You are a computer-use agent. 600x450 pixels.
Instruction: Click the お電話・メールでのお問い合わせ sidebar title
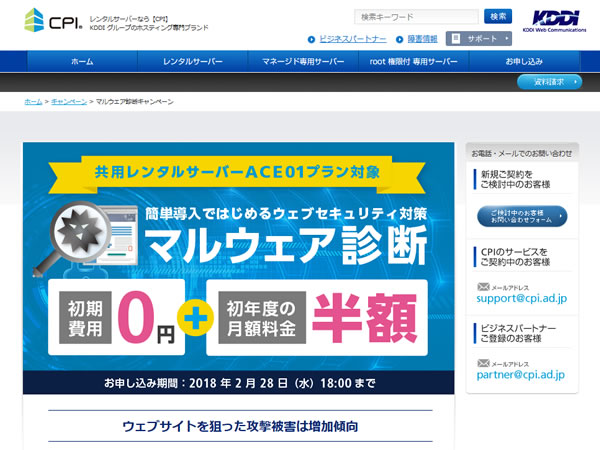tap(522, 154)
